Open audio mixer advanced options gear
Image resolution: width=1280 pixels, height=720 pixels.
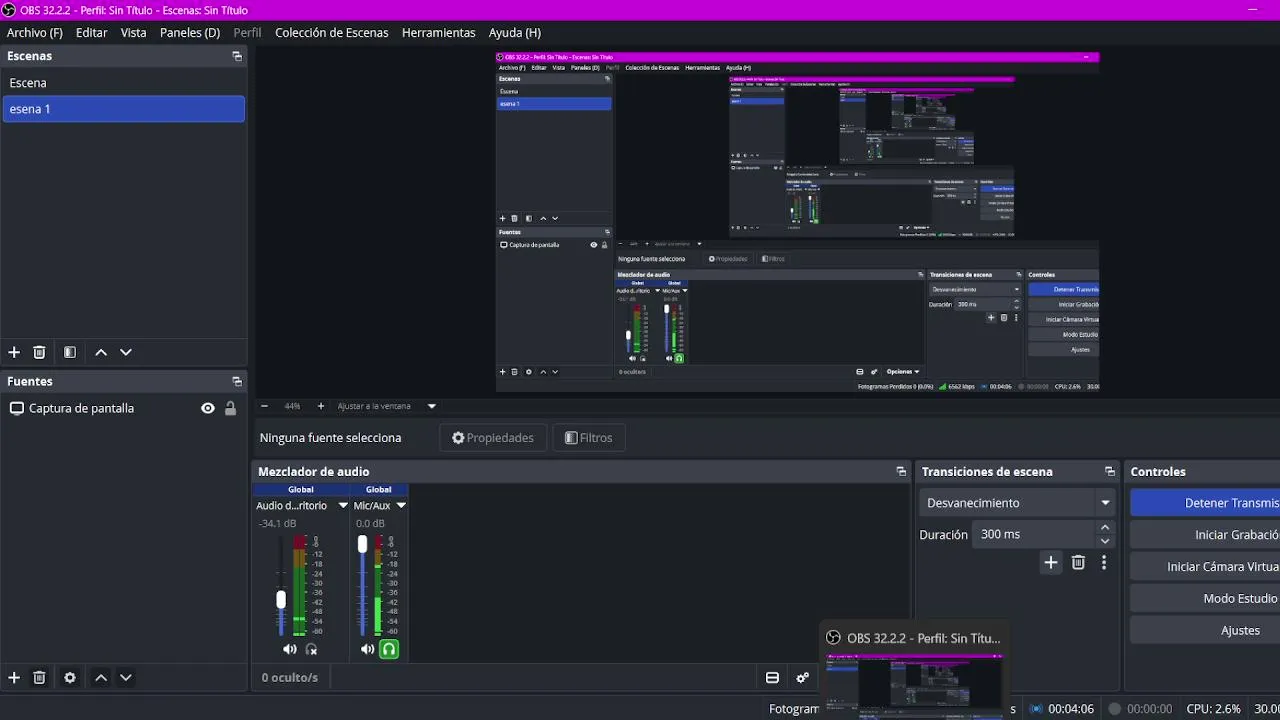pos(802,678)
